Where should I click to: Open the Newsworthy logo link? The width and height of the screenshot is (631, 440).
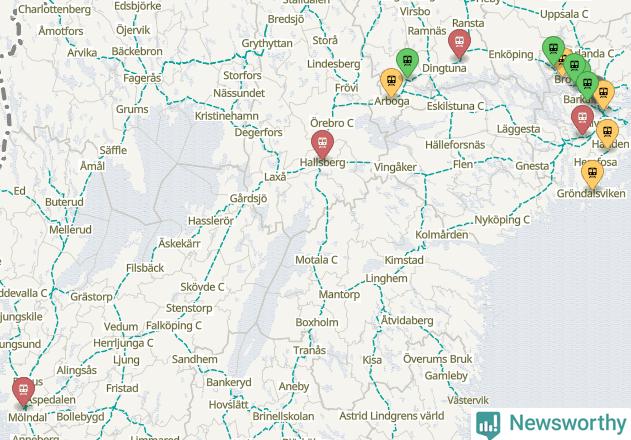click(551, 423)
